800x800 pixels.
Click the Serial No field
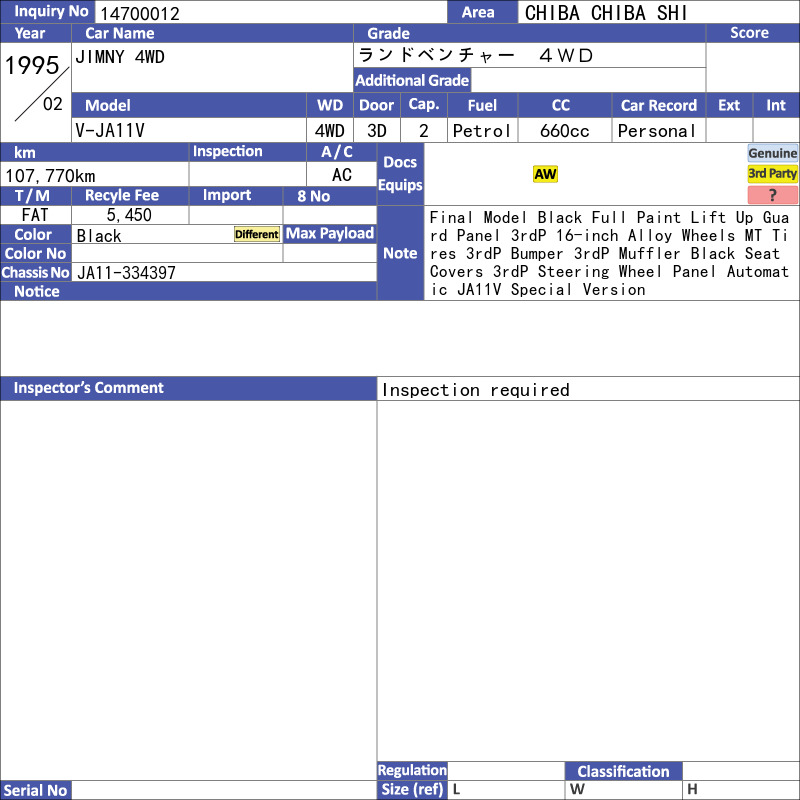(x=224, y=790)
